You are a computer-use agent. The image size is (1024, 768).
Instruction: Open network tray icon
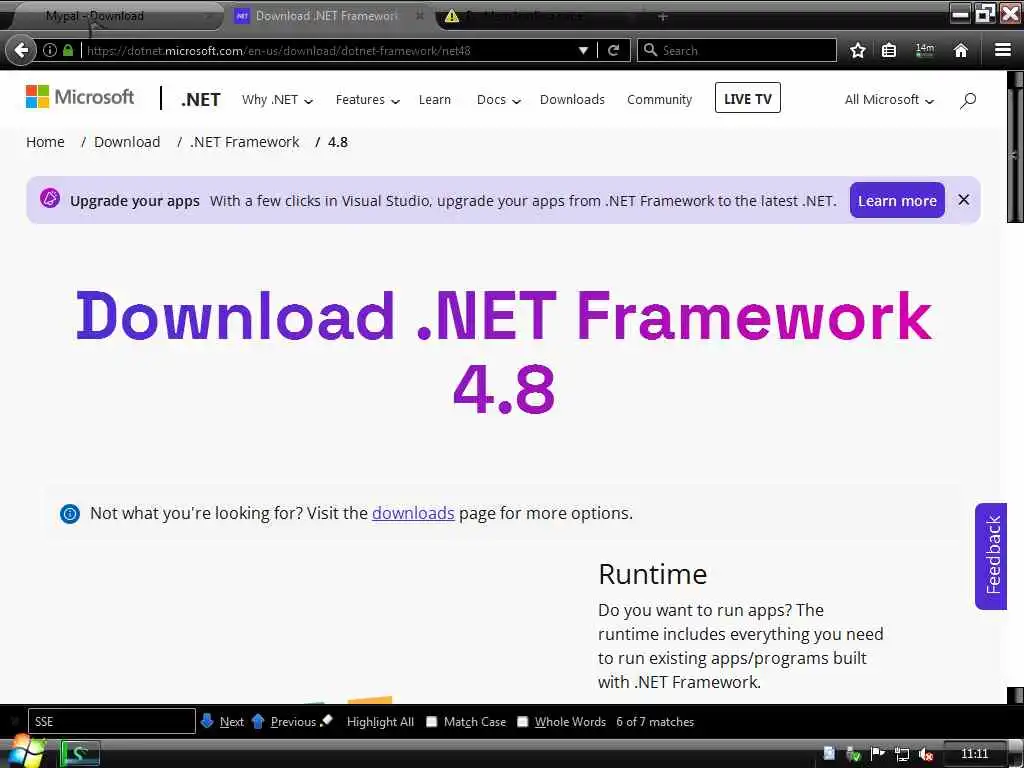tap(902, 754)
